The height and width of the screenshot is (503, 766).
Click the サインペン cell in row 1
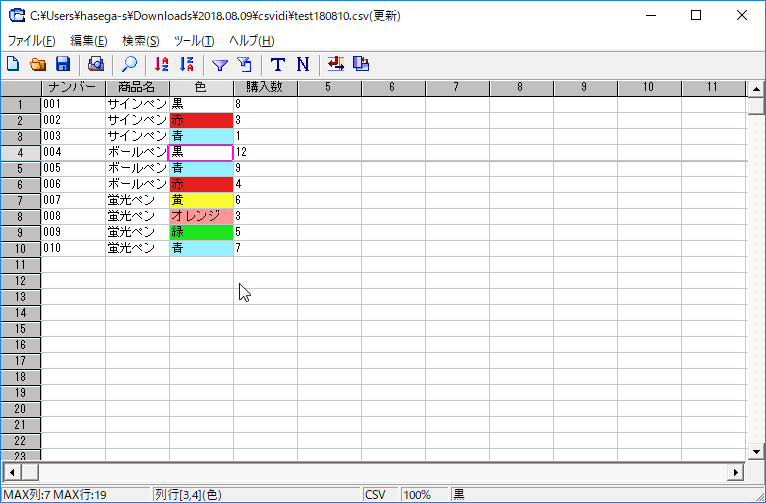[137, 104]
